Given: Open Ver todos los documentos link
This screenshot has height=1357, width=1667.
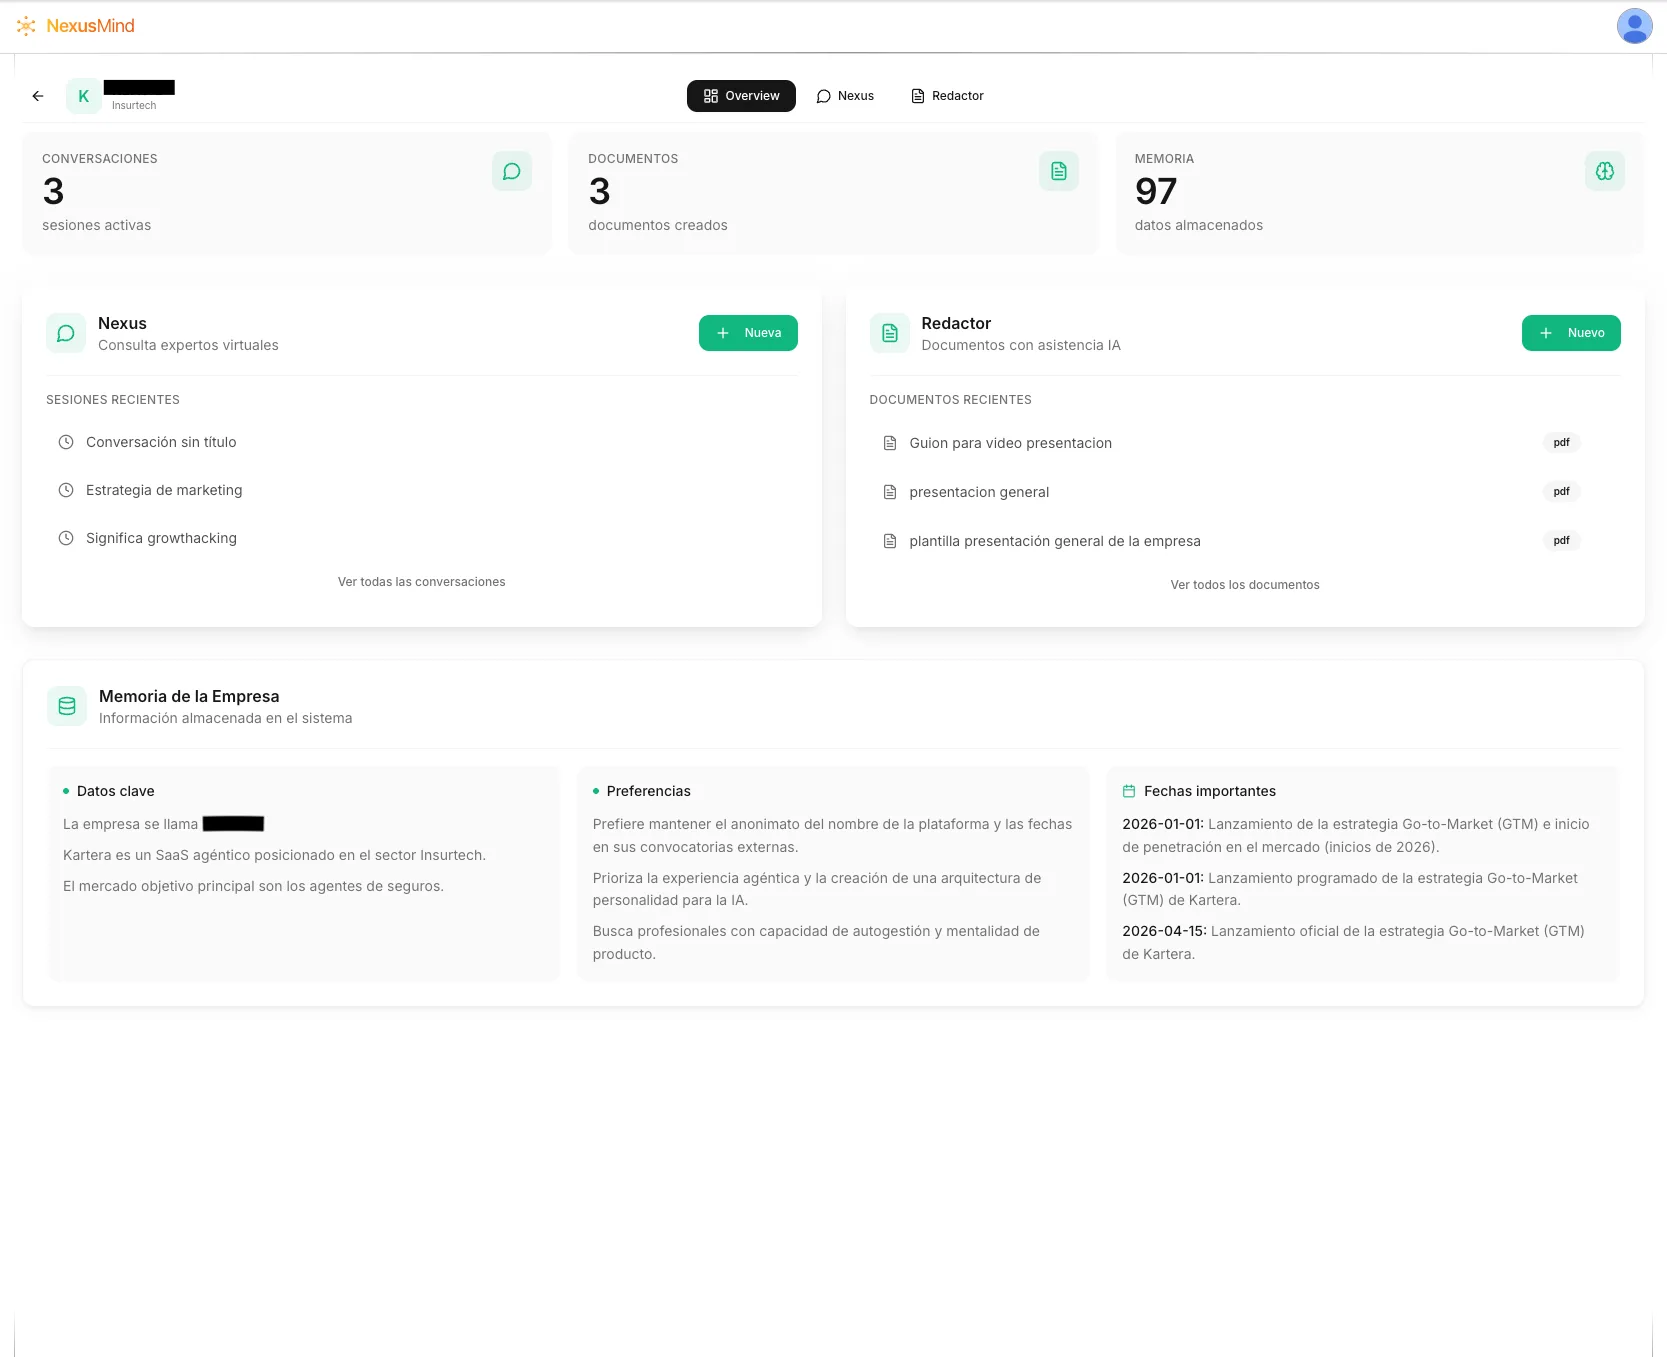Looking at the screenshot, I should pyautogui.click(x=1245, y=585).
